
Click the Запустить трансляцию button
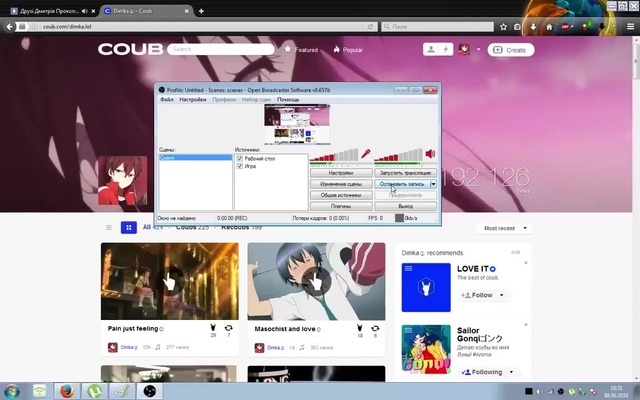404,173
